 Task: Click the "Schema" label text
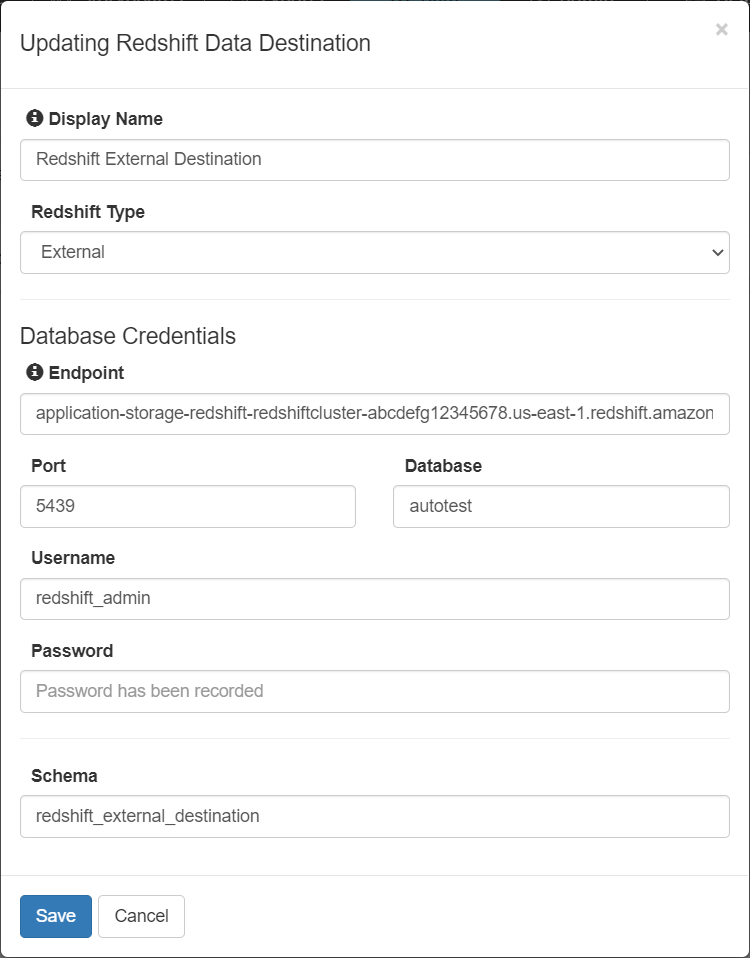[x=64, y=776]
